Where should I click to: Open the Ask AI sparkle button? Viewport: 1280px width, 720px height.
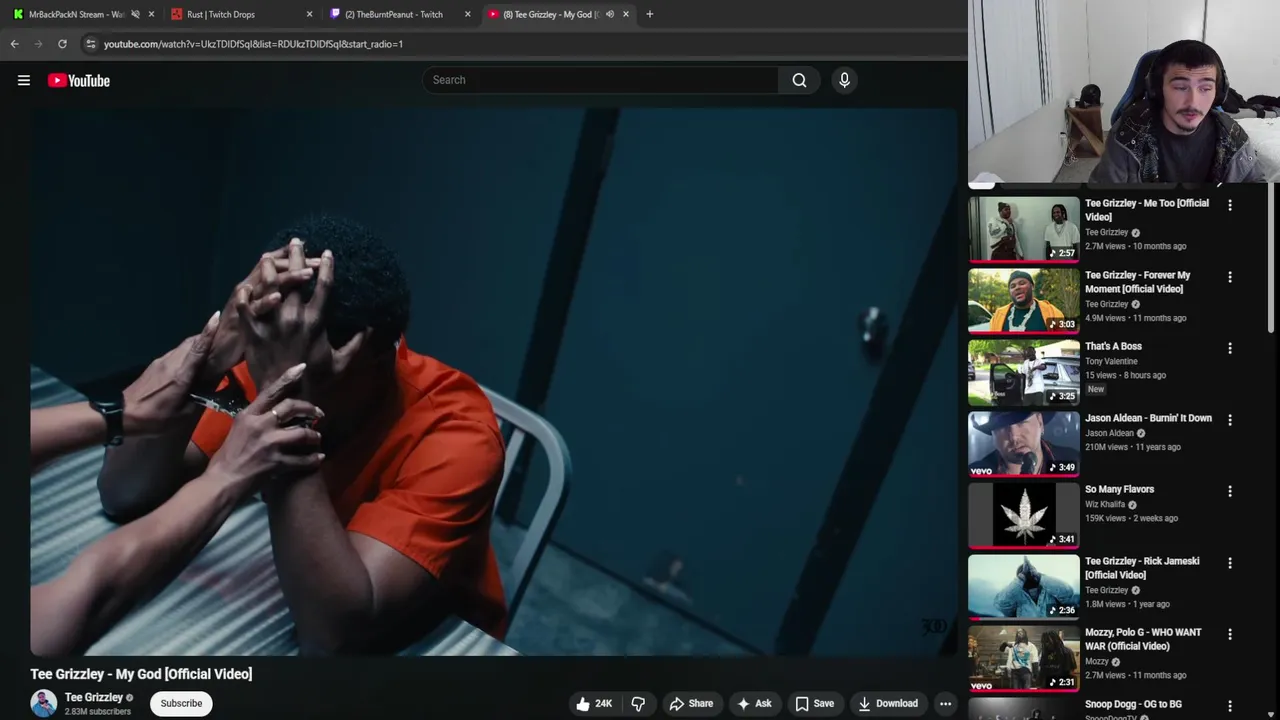pyautogui.click(x=754, y=703)
